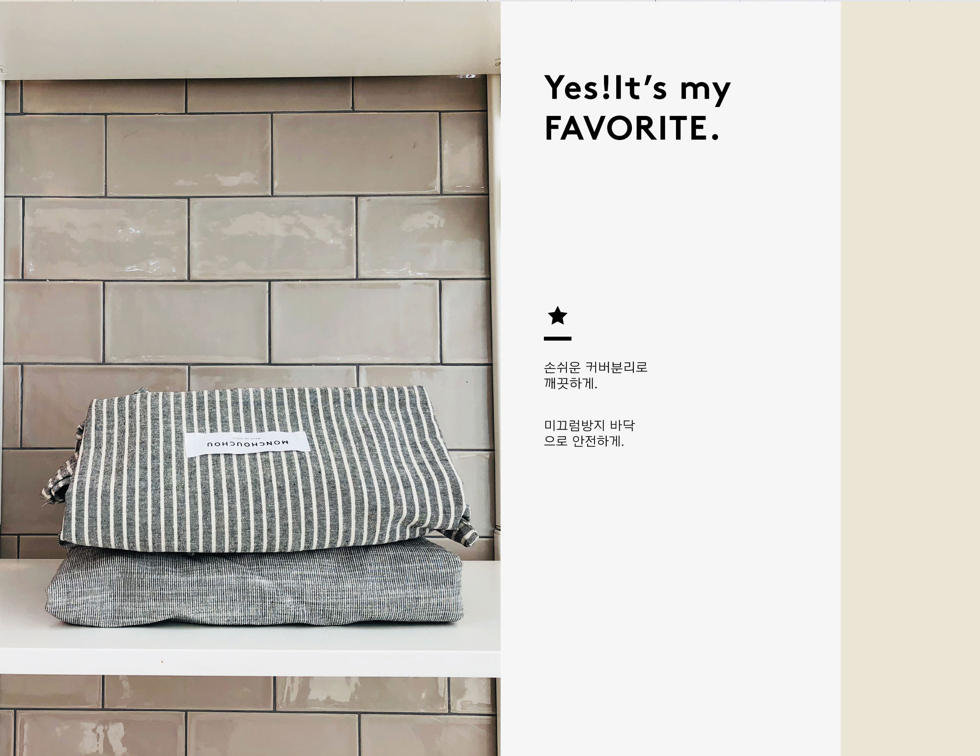Viewport: 980px width, 756px height.
Task: Click the "깨끗하게." text line
Action: pos(571,384)
